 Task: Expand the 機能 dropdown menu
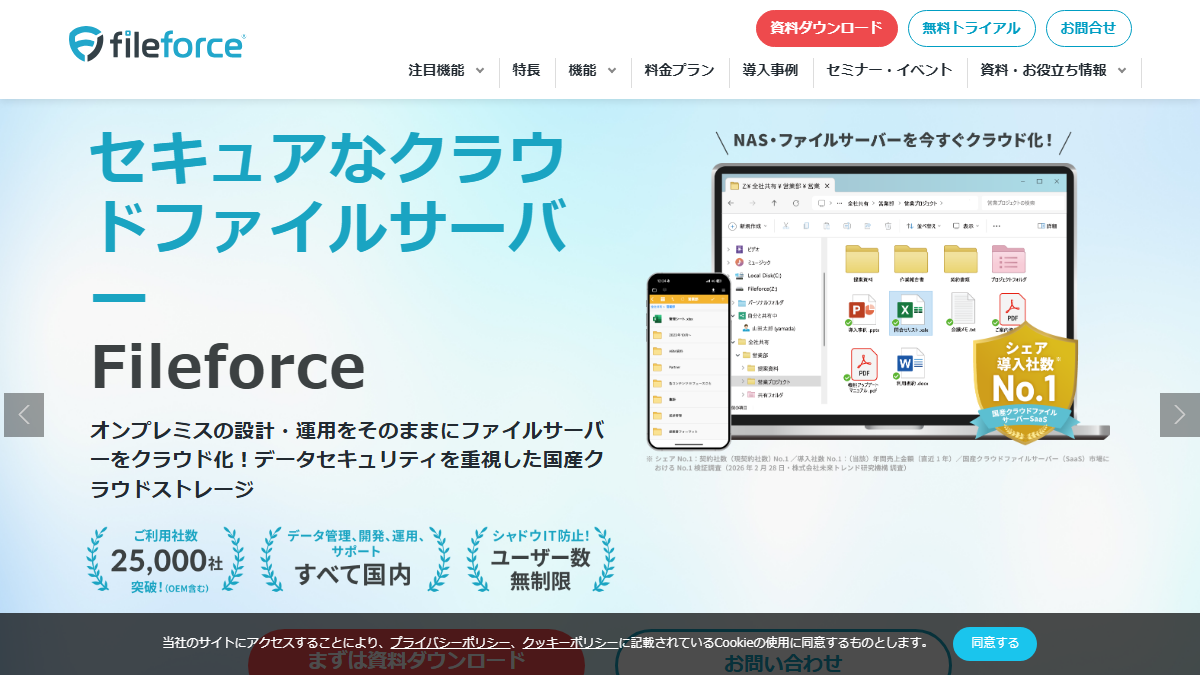coord(592,70)
